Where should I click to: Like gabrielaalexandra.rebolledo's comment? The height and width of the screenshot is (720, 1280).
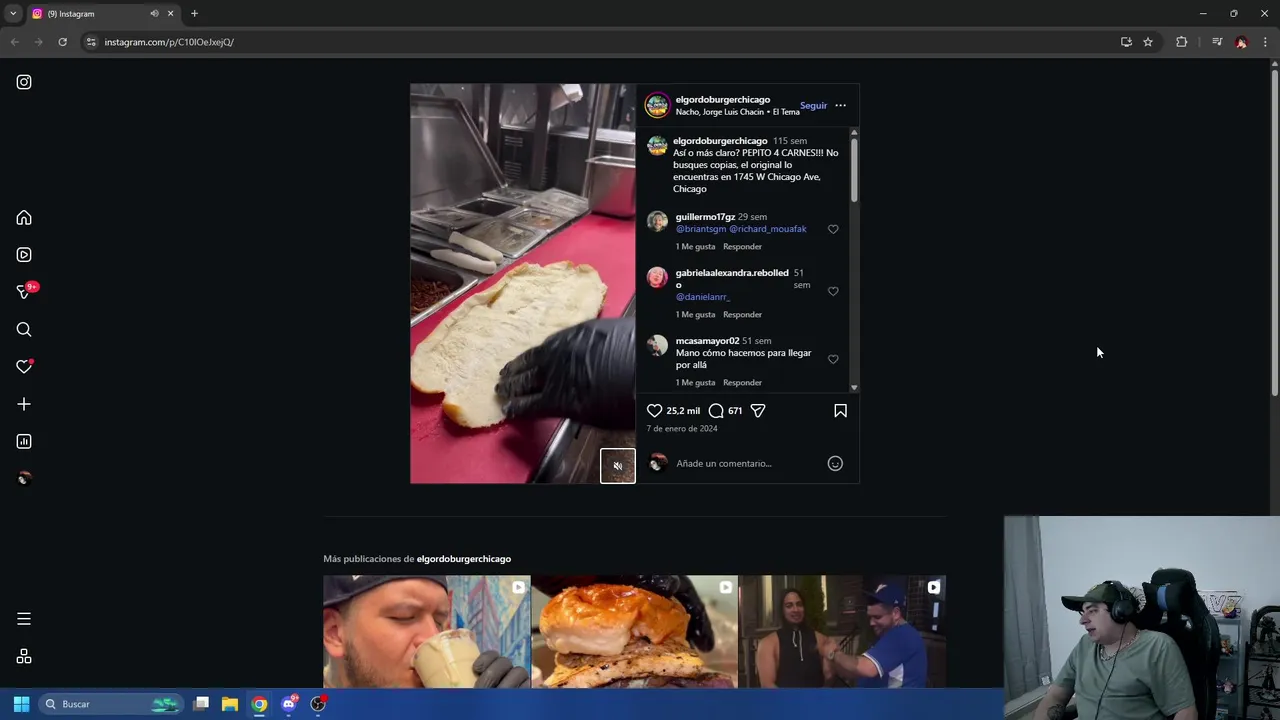coord(833,291)
